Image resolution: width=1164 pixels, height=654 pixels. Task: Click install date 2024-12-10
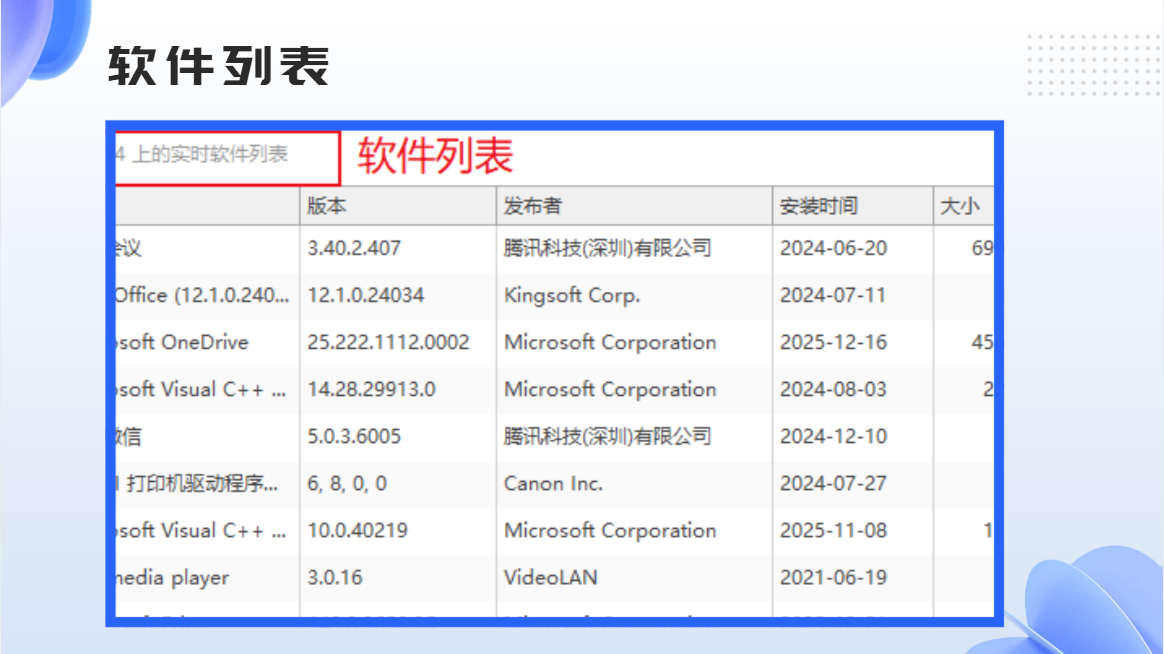tap(833, 436)
